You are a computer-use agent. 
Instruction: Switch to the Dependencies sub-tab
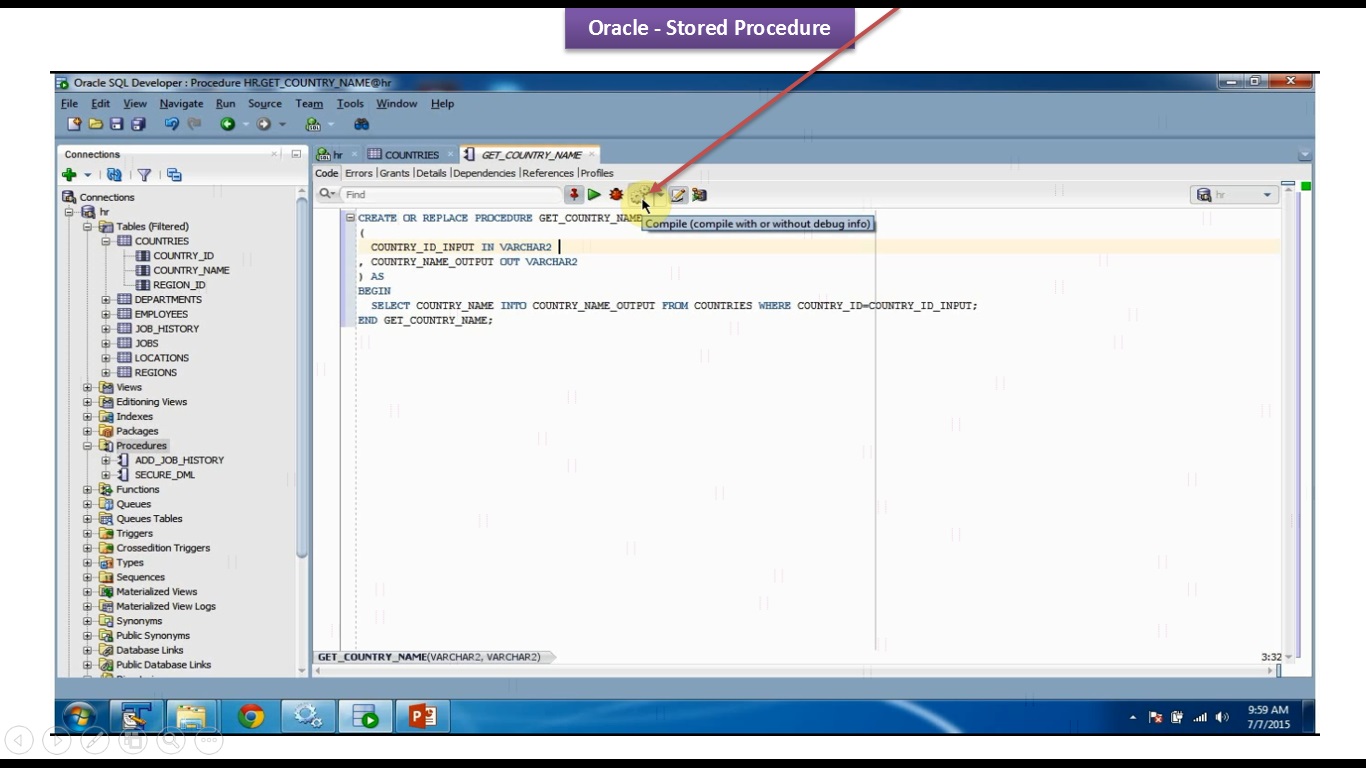click(x=484, y=173)
